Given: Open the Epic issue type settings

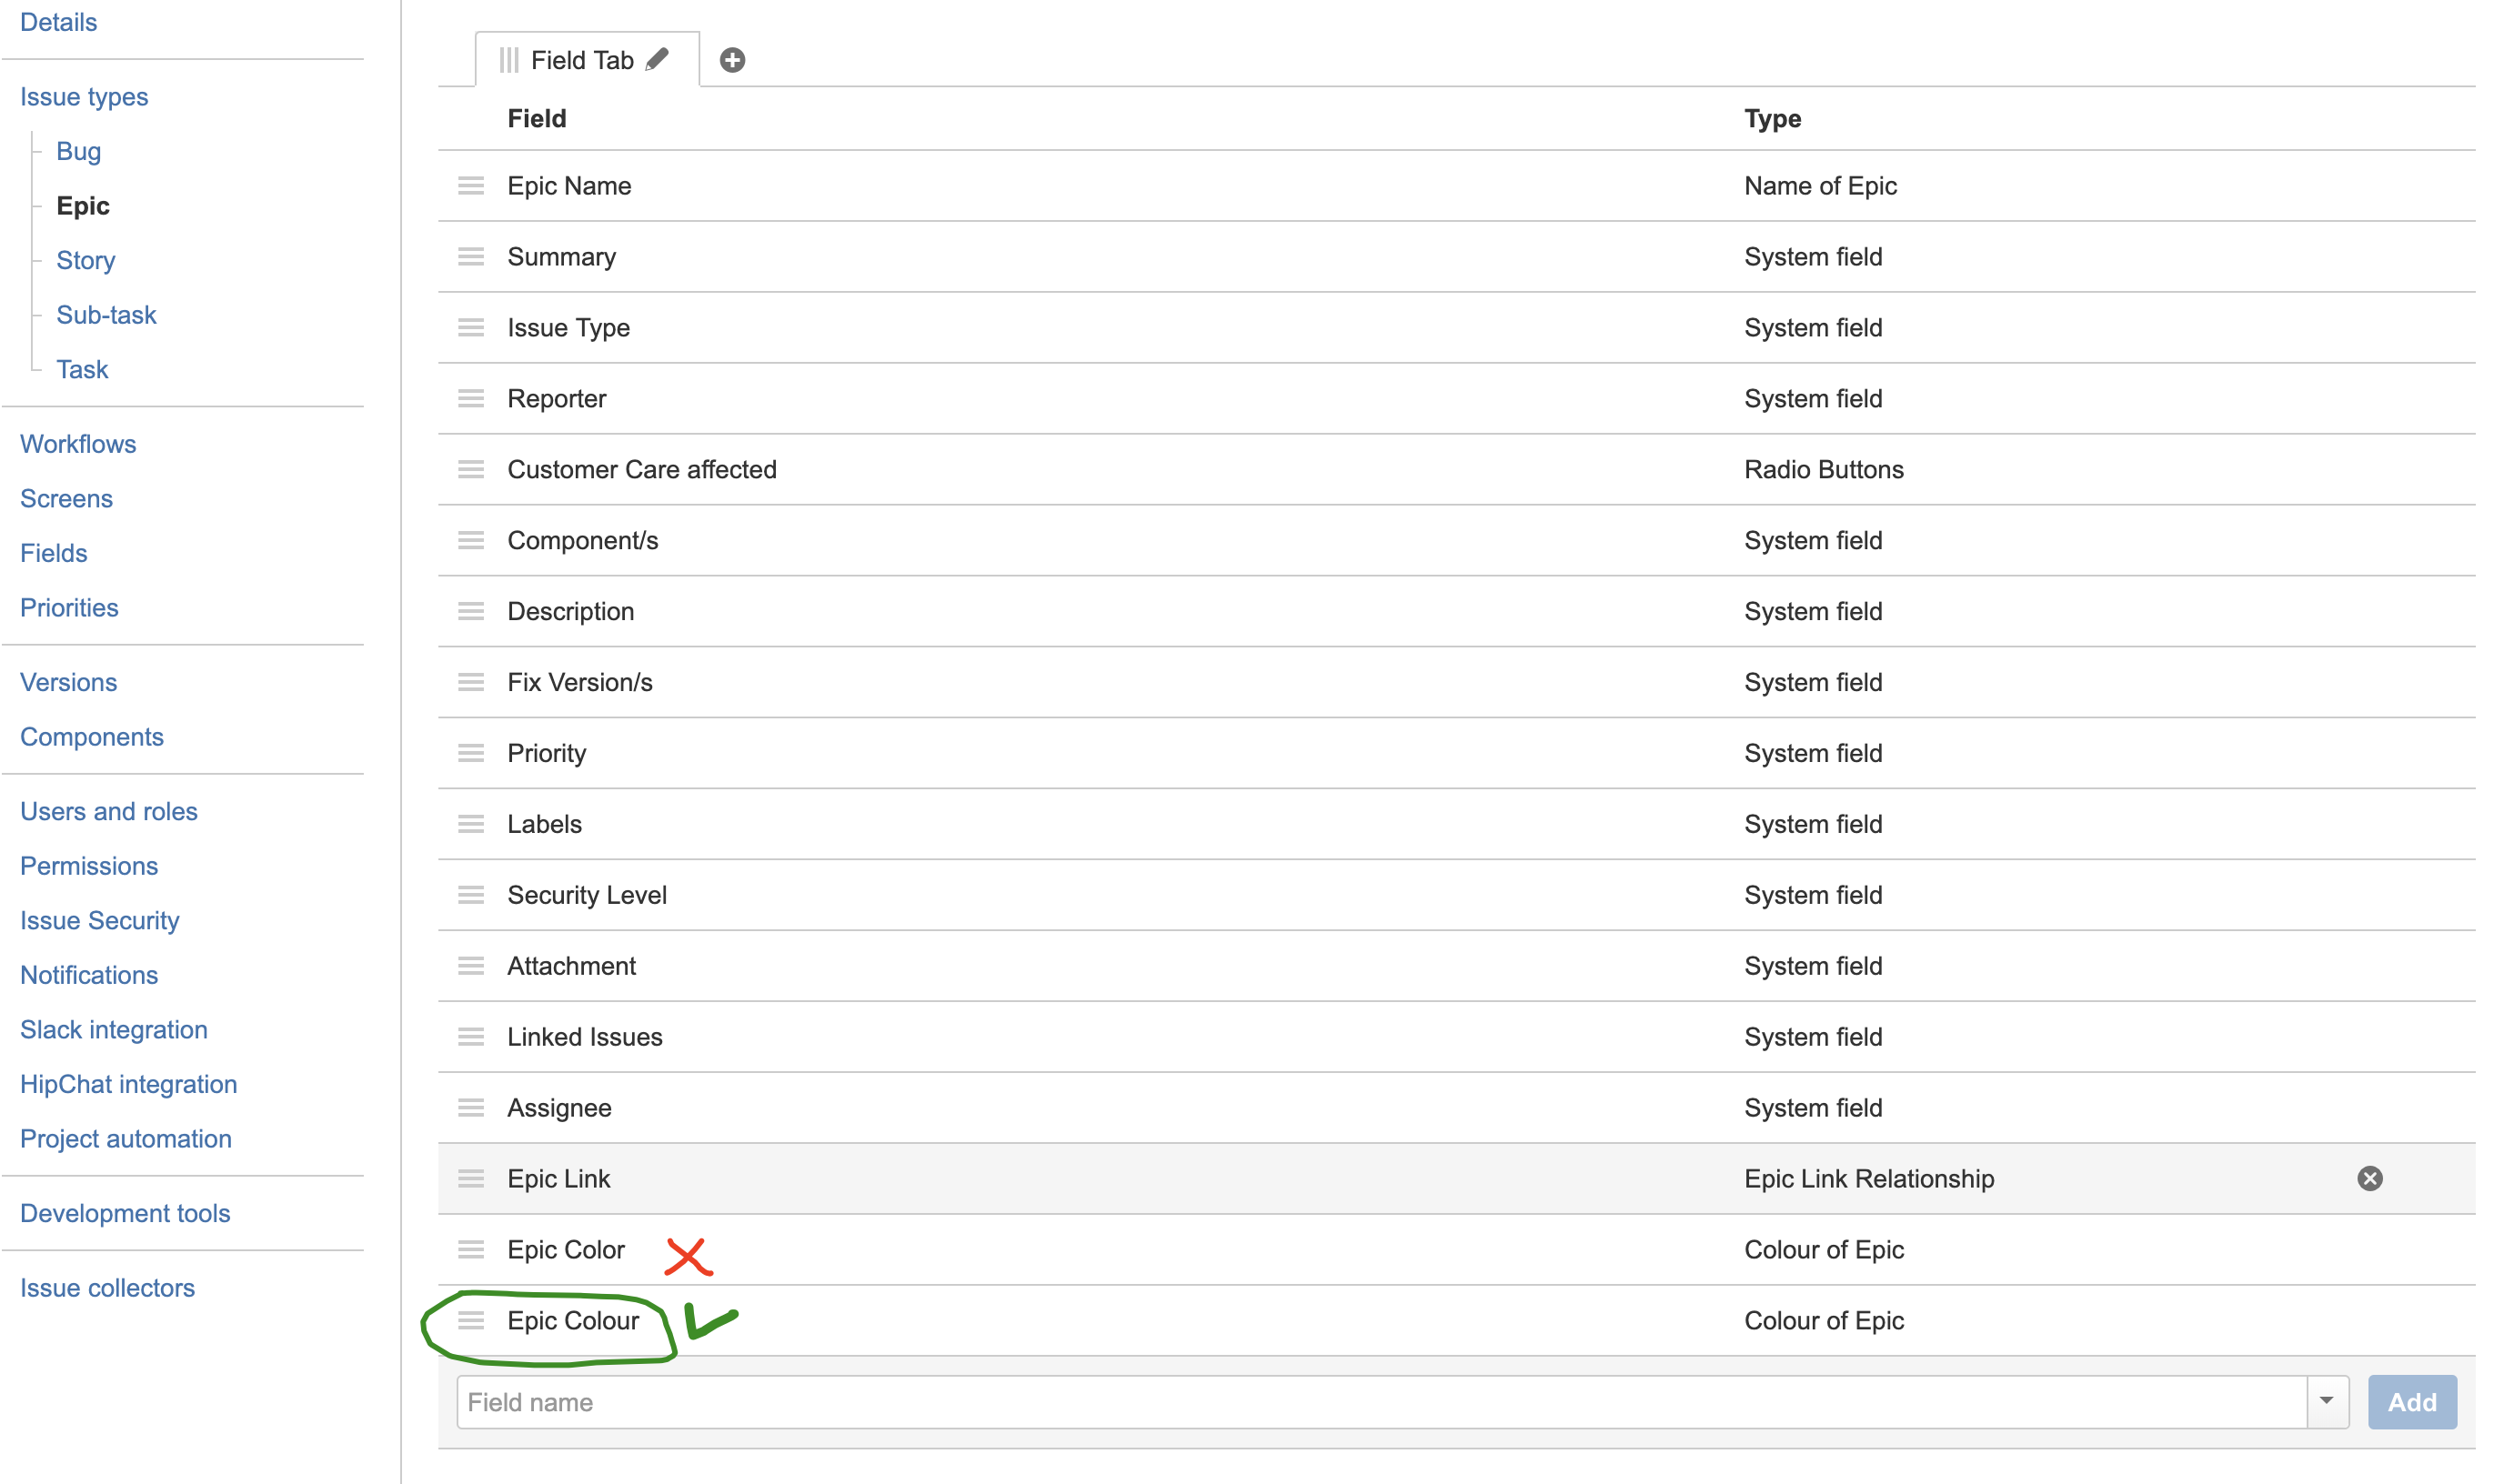Looking at the screenshot, I should [x=83, y=205].
